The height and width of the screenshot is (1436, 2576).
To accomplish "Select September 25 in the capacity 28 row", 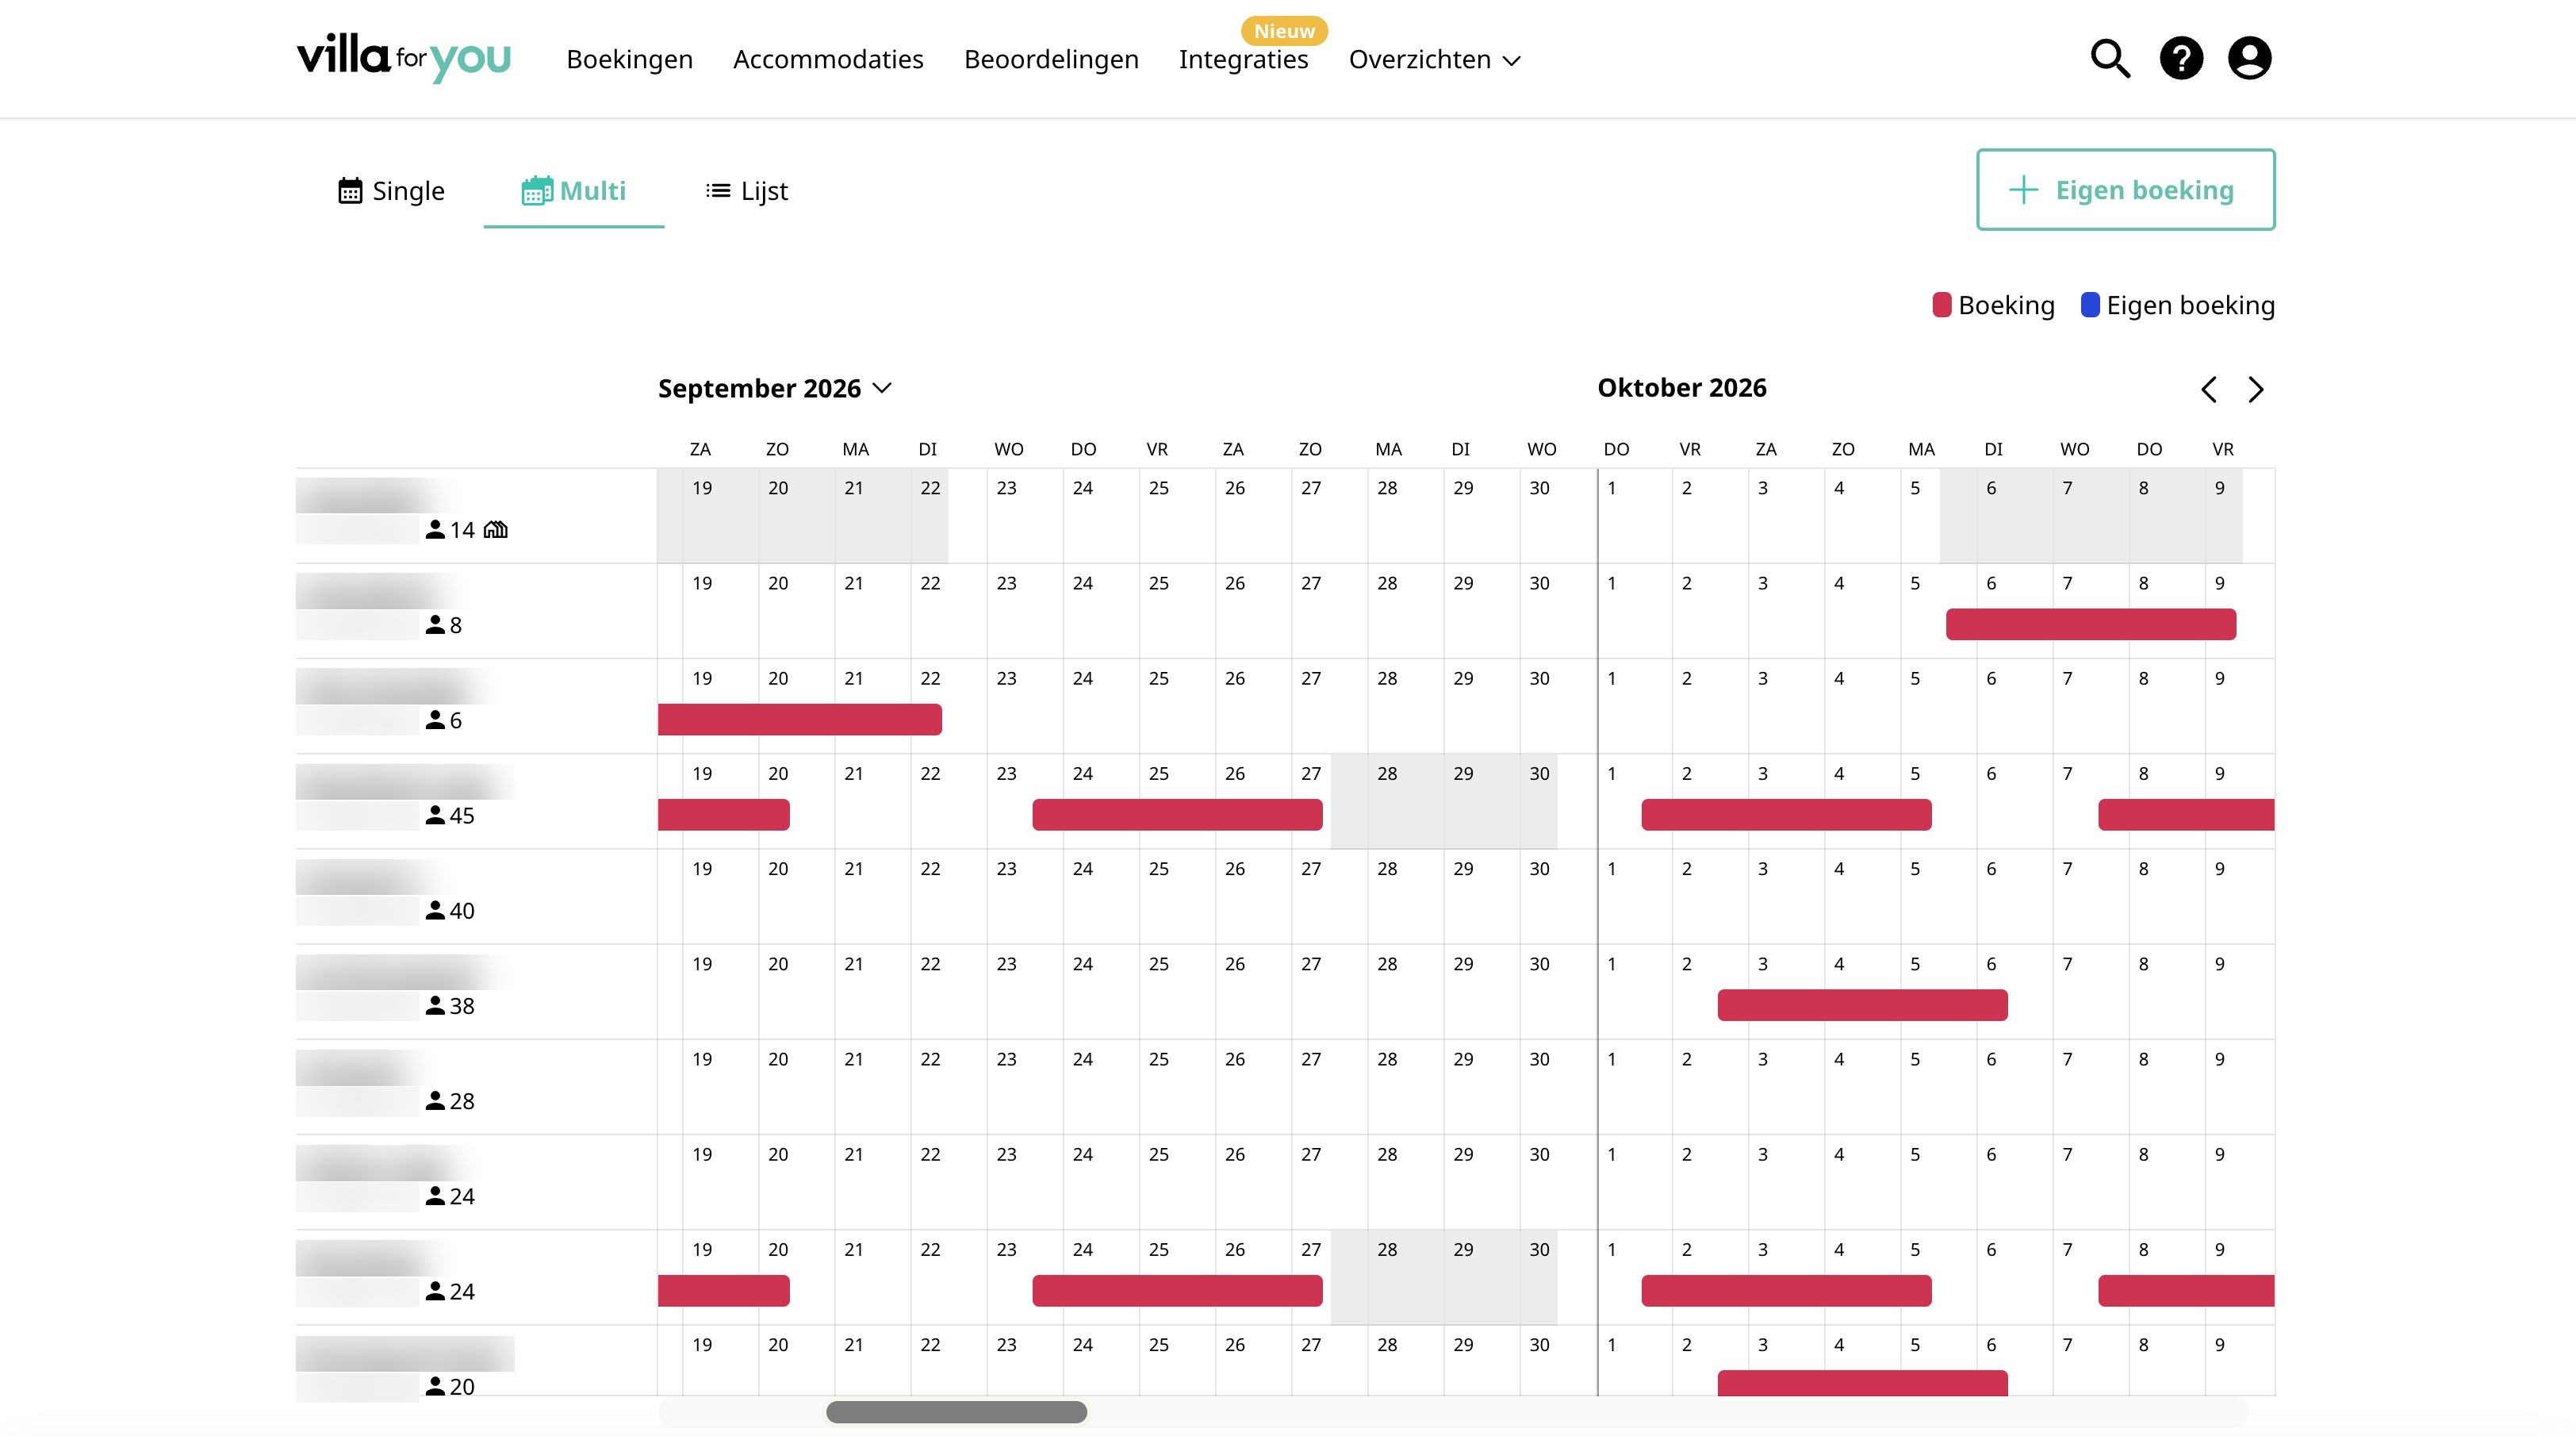I will click(1177, 1087).
